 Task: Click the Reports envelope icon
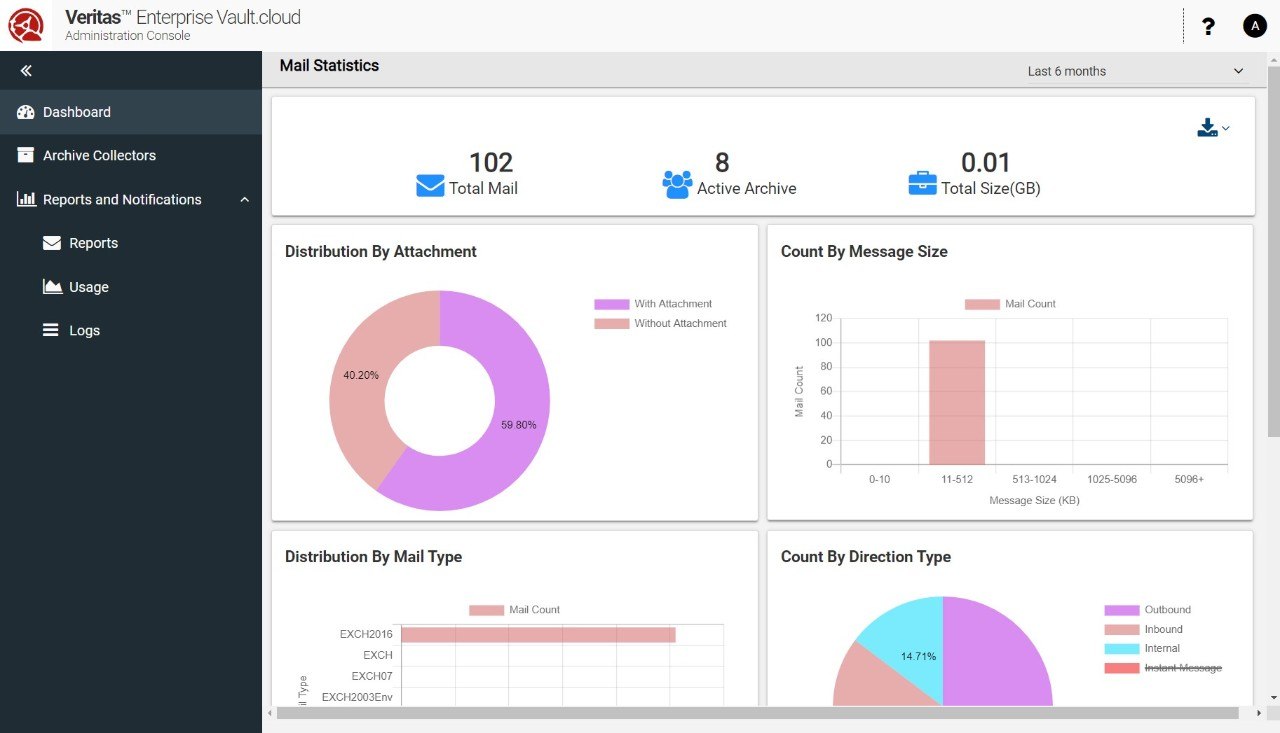(52, 242)
